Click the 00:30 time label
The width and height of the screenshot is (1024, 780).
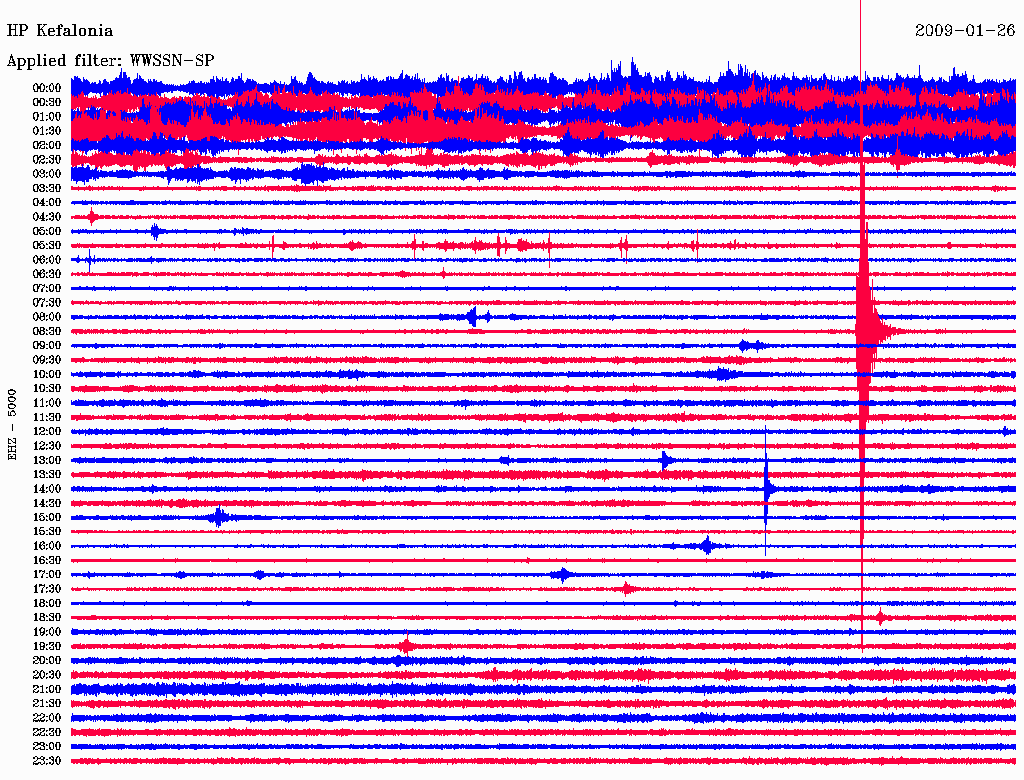(x=47, y=103)
